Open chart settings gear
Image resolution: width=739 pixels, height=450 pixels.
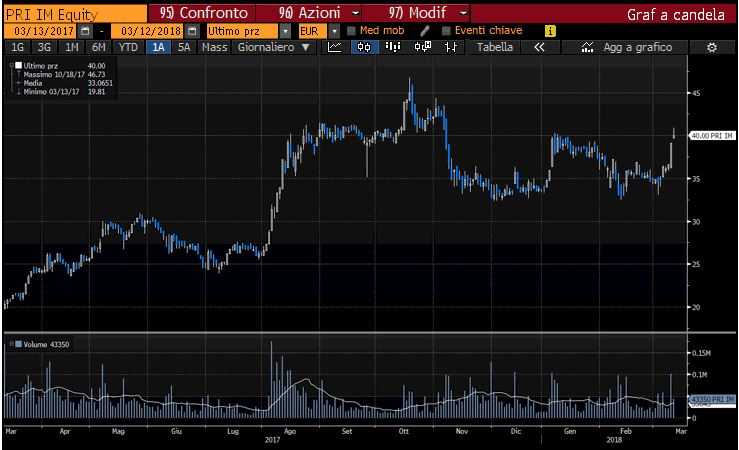(x=712, y=47)
